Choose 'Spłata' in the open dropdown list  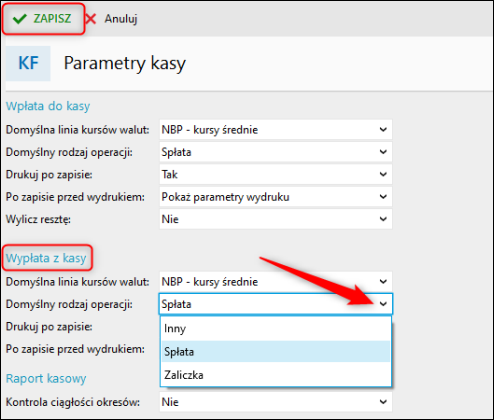point(276,352)
